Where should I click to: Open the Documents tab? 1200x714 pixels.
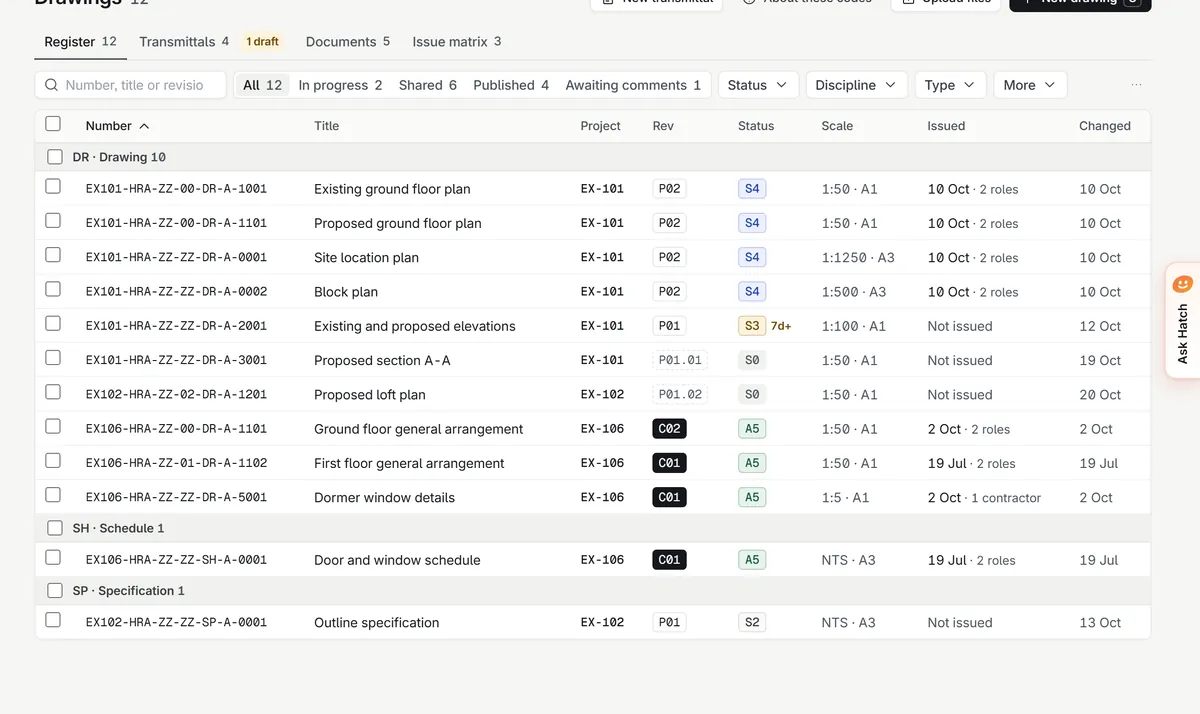pos(348,42)
